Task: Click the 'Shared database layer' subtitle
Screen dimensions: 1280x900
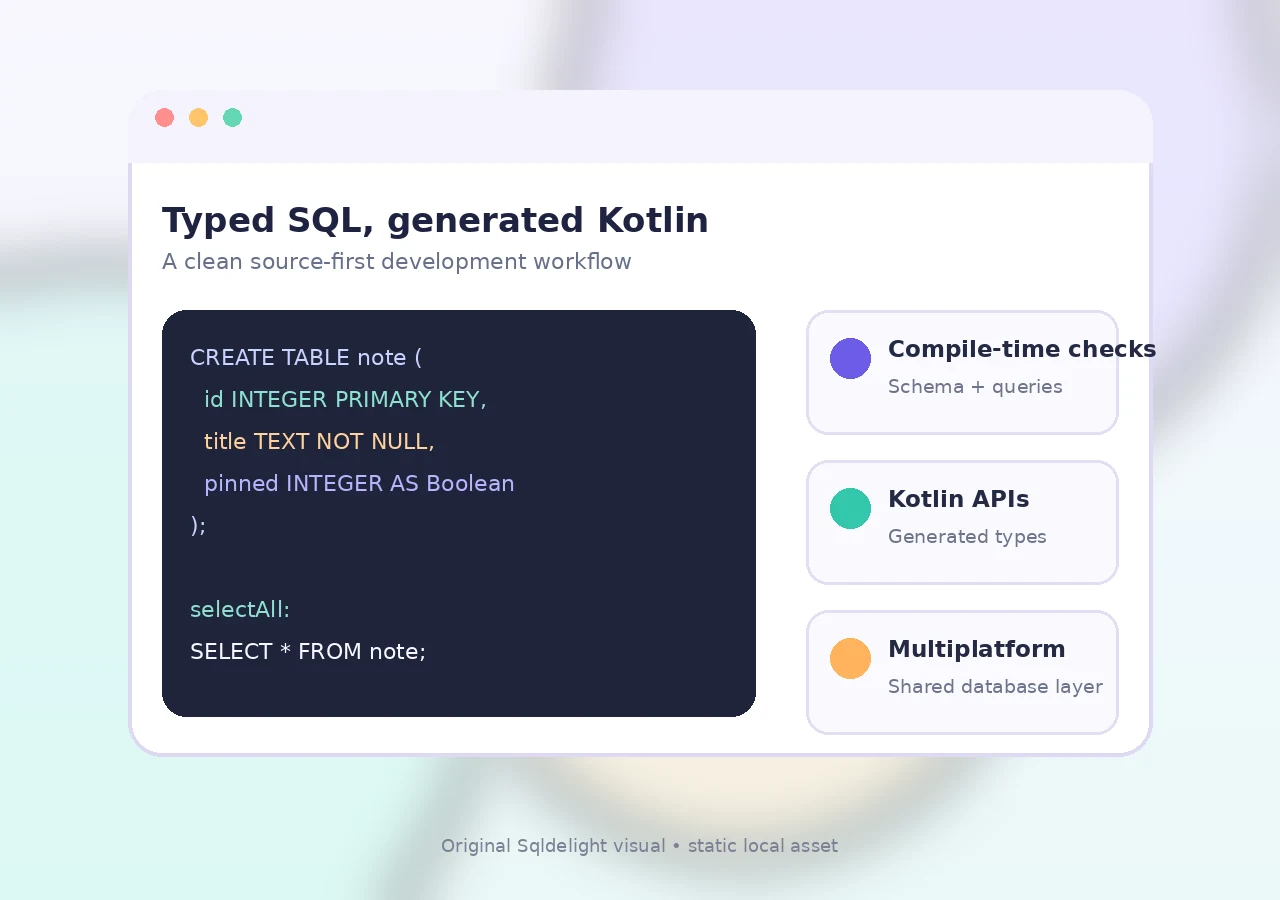Action: point(995,687)
